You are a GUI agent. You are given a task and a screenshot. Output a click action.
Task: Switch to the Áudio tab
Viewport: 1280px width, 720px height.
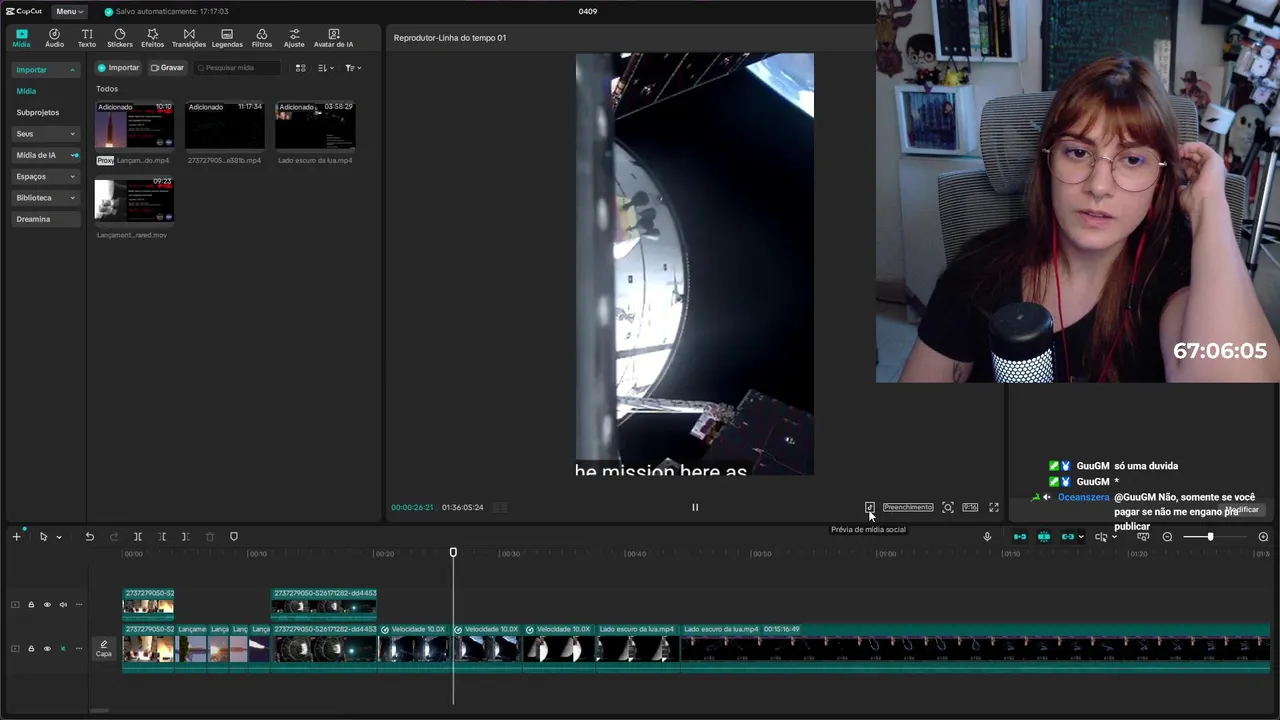54,38
